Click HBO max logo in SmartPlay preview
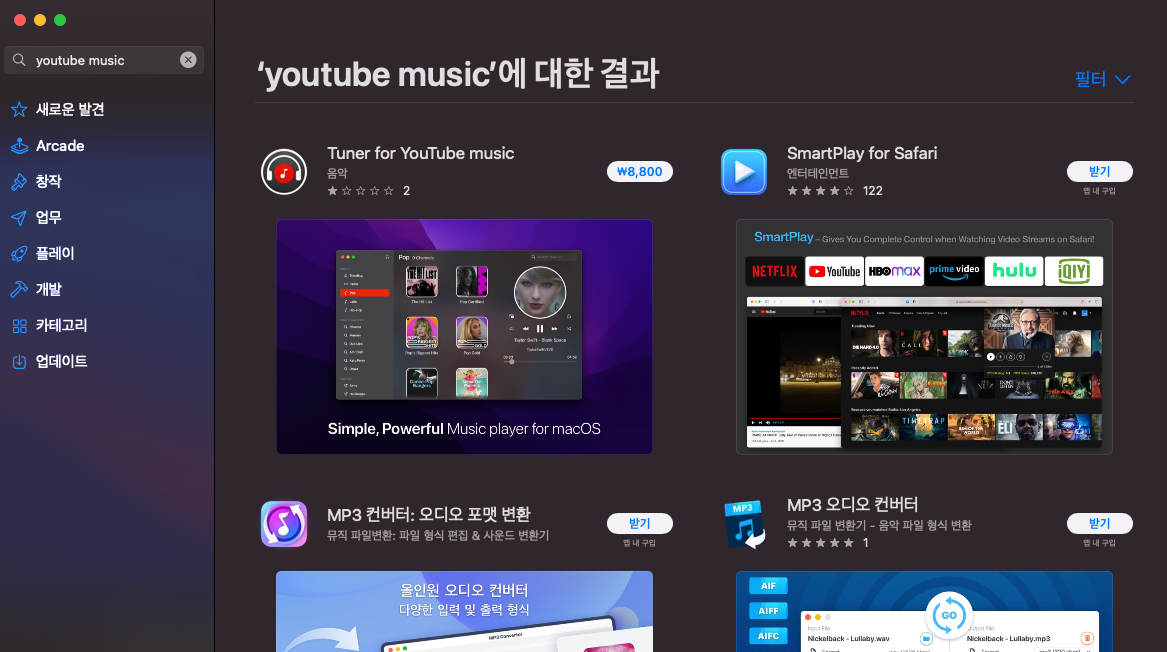The height and width of the screenshot is (652, 1167). click(x=894, y=272)
